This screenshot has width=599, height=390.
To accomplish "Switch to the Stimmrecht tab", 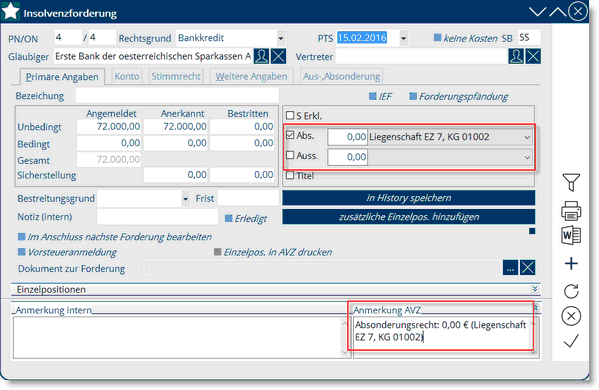I will click(176, 76).
